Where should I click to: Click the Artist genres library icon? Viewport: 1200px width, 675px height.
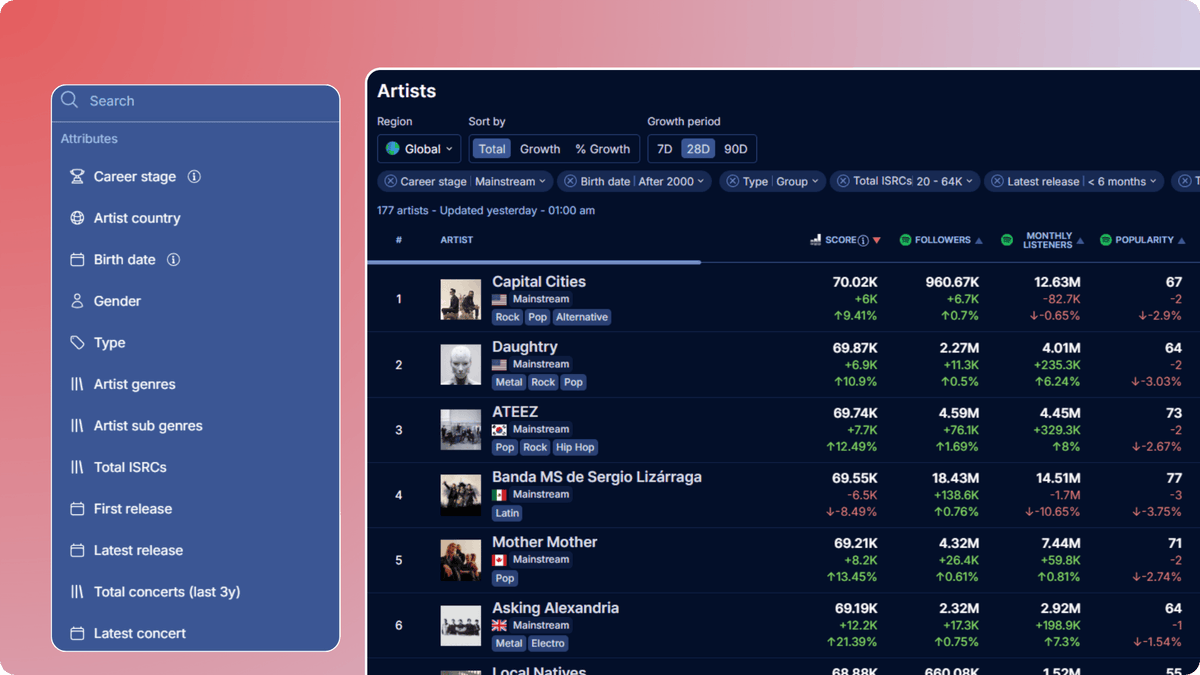tap(77, 384)
